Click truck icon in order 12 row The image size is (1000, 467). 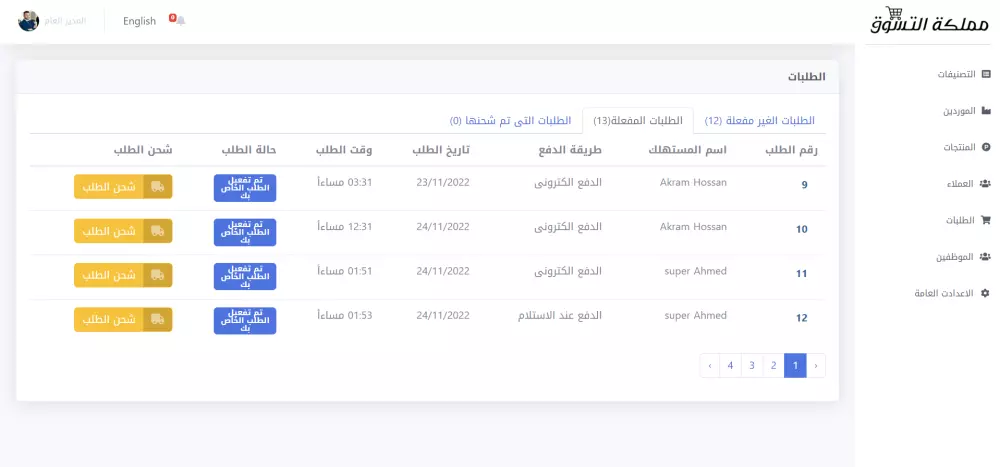point(158,320)
